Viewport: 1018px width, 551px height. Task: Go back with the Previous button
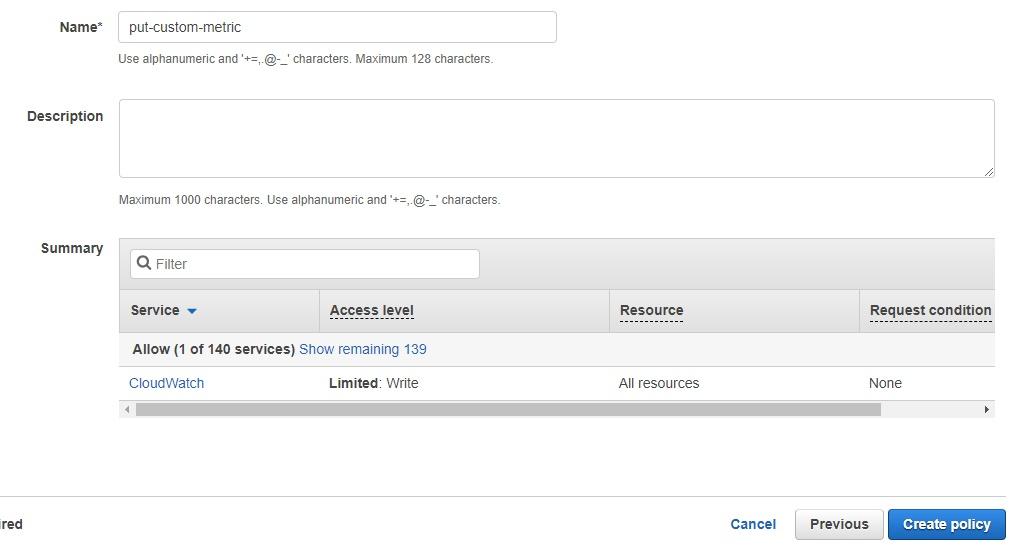coord(839,524)
